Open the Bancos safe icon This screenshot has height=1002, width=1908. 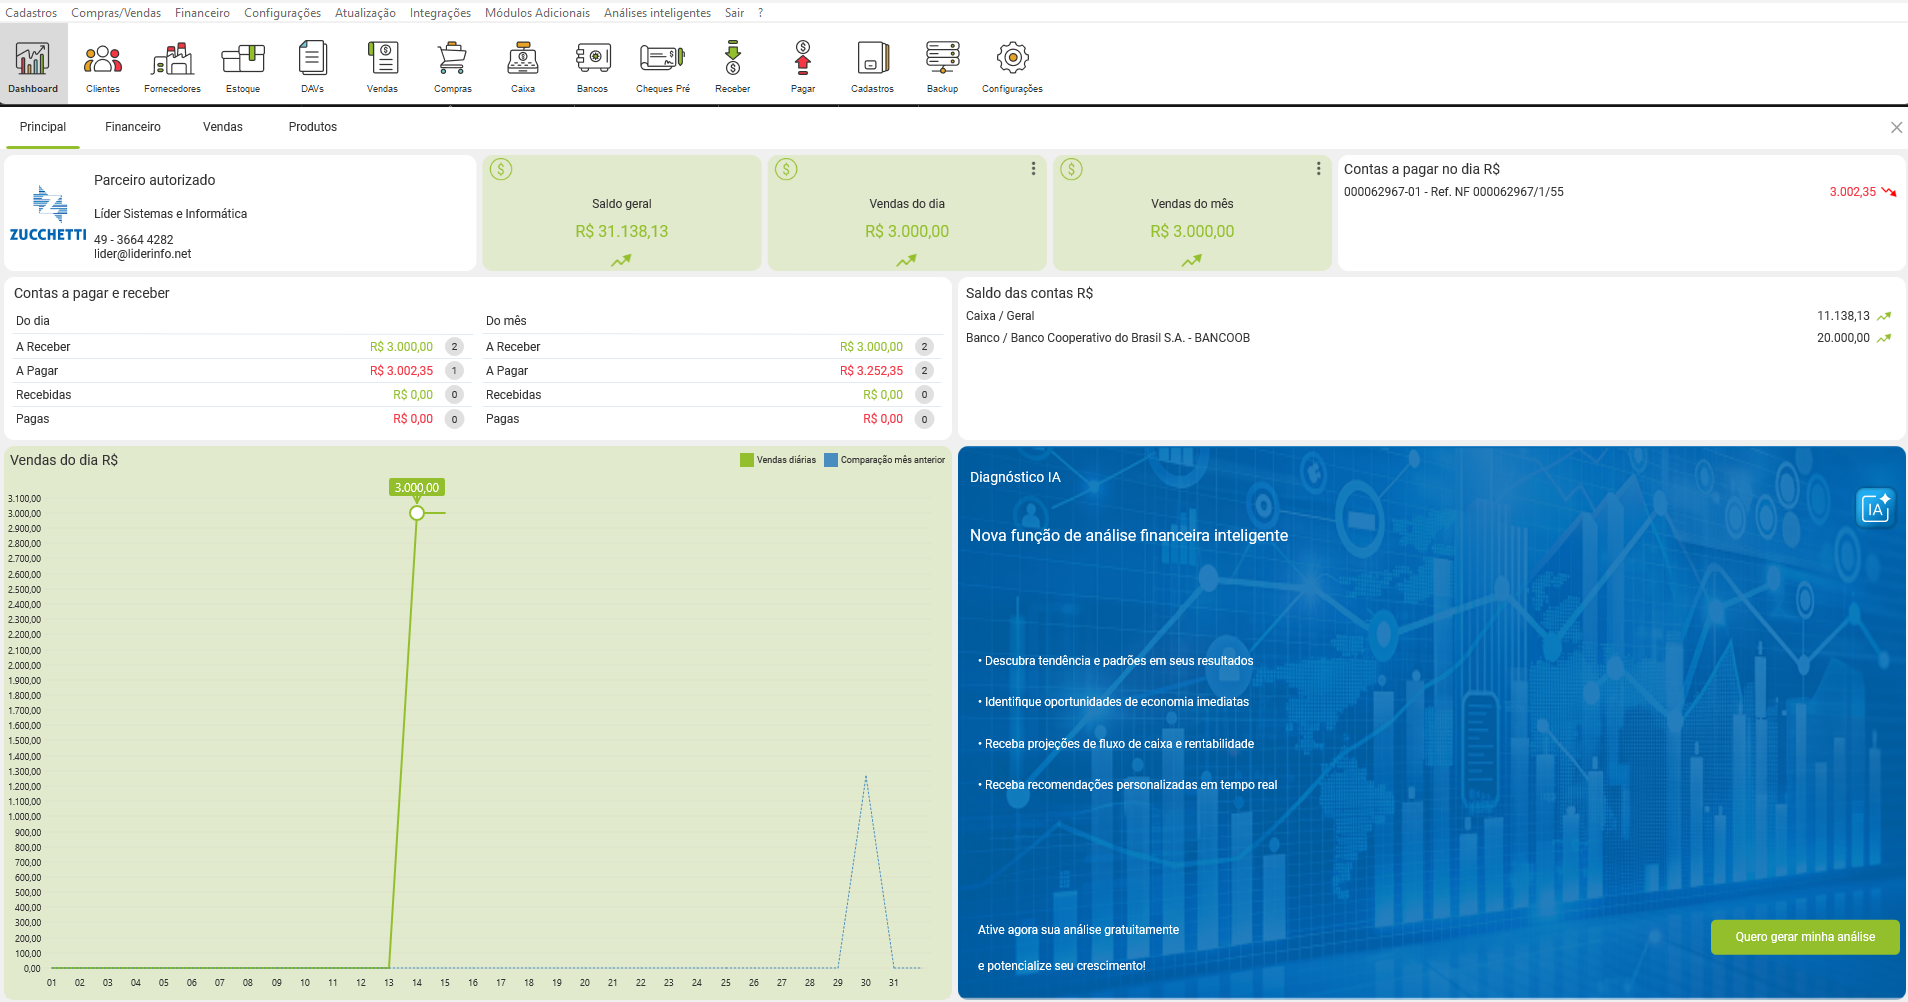[x=593, y=65]
